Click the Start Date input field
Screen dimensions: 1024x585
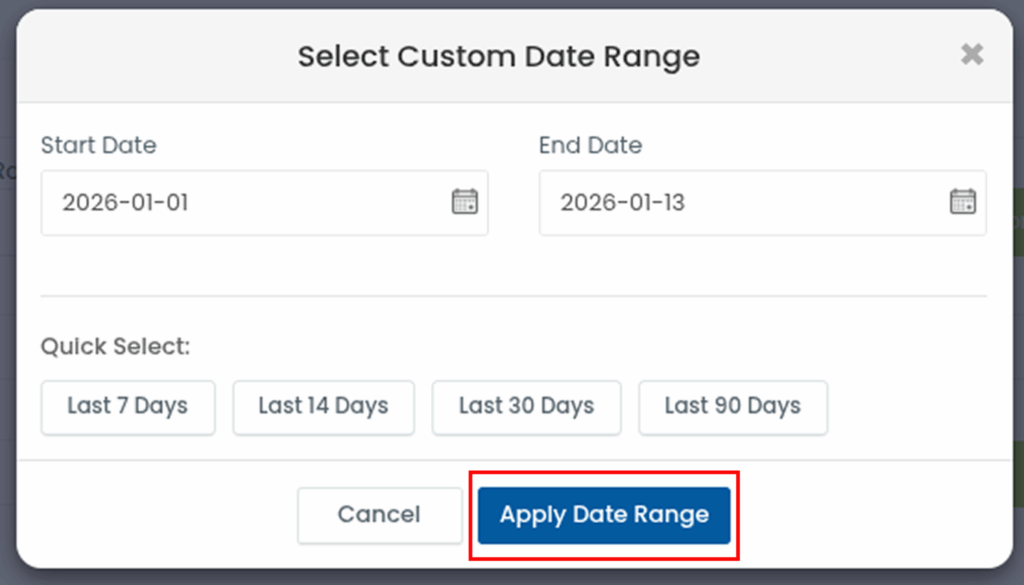[x=240, y=203]
